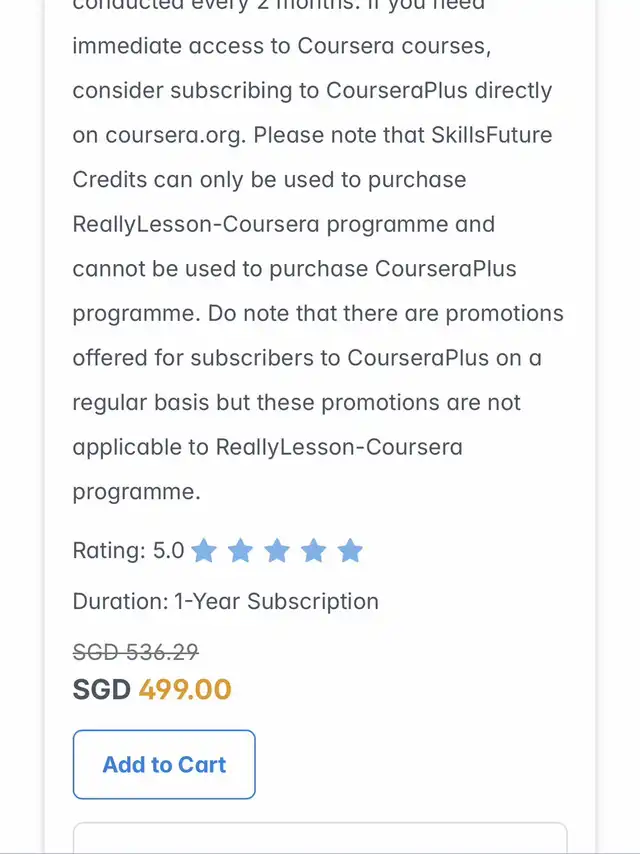Click the third rating star
Viewport: 640px width, 854px height.
(277, 551)
